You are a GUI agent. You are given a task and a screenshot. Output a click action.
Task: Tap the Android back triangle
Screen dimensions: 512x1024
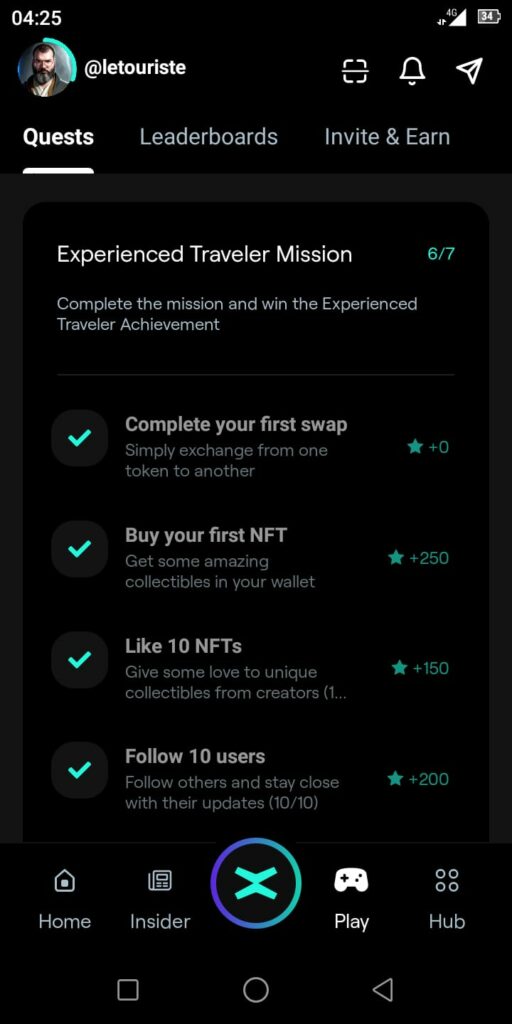(x=383, y=989)
